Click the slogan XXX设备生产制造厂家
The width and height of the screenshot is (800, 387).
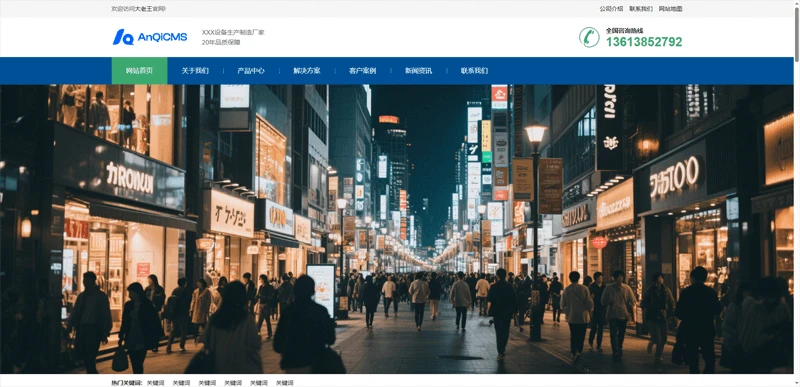click(233, 32)
